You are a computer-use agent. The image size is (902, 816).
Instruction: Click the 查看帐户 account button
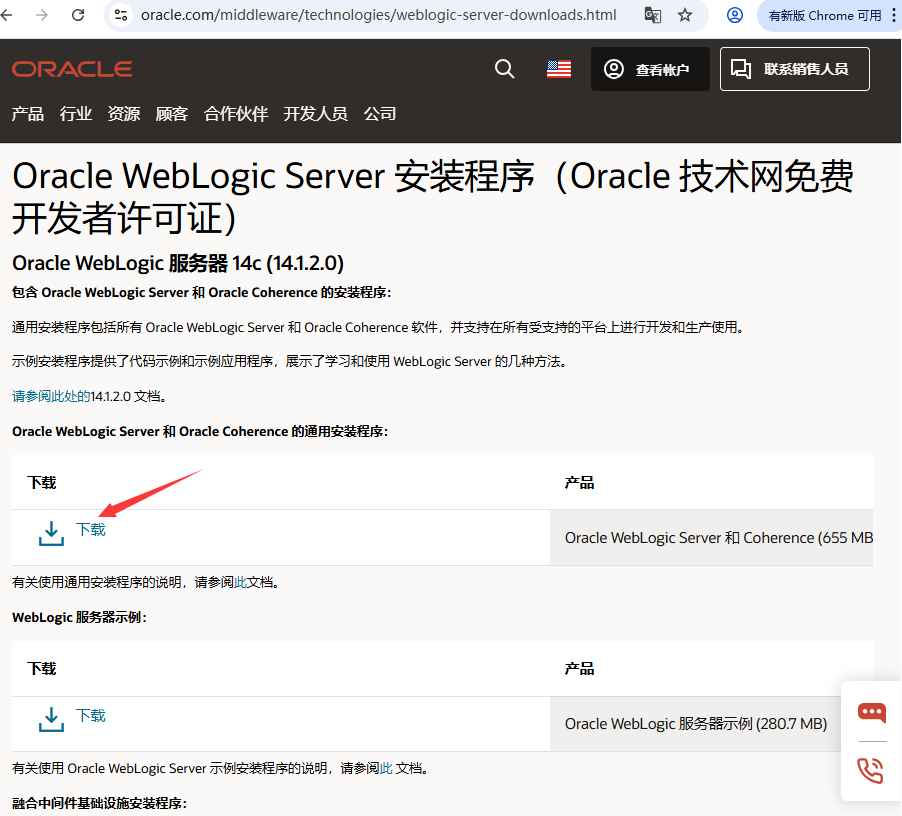point(650,69)
